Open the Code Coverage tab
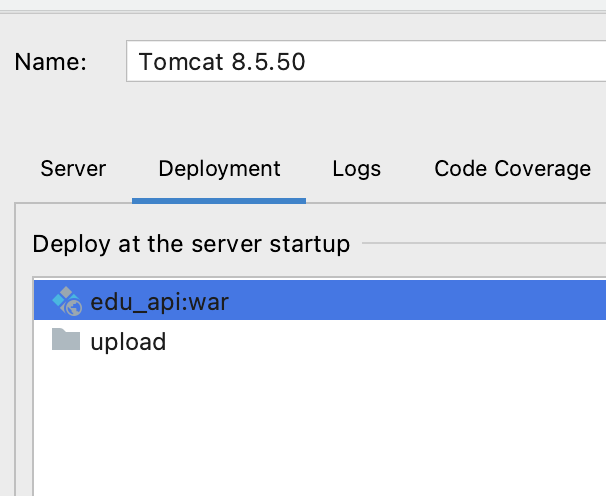This screenshot has height=496, width=606. (x=512, y=169)
